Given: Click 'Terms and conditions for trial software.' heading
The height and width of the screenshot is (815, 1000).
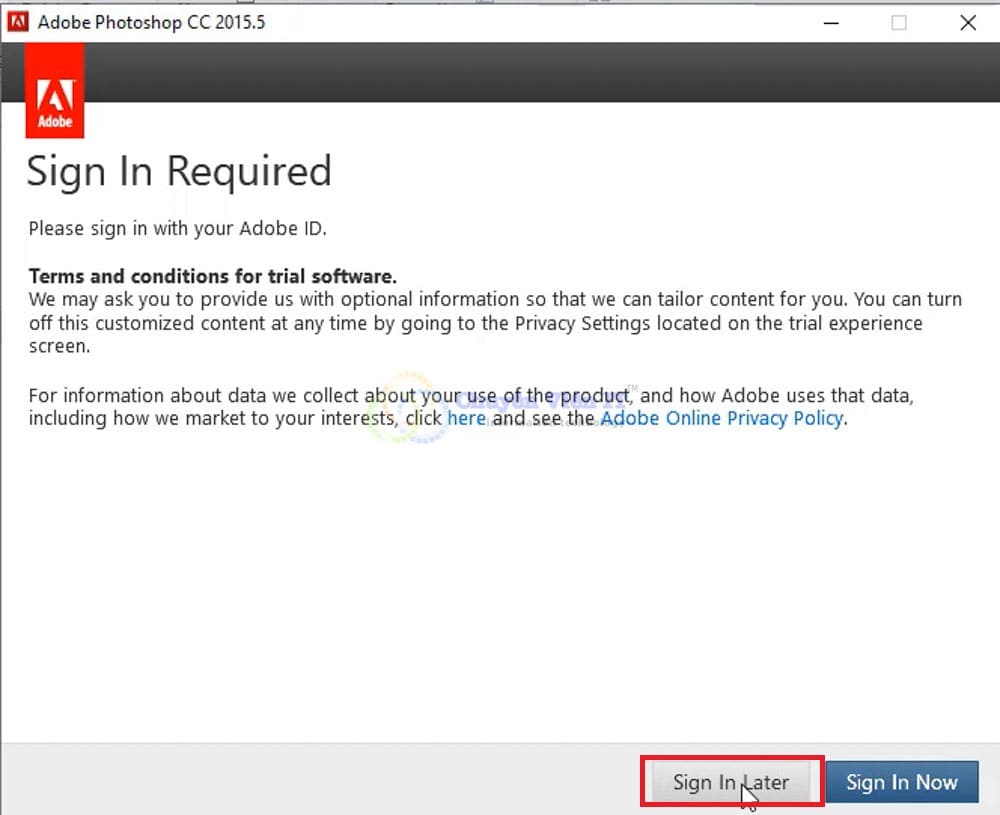Looking at the screenshot, I should coord(212,276).
